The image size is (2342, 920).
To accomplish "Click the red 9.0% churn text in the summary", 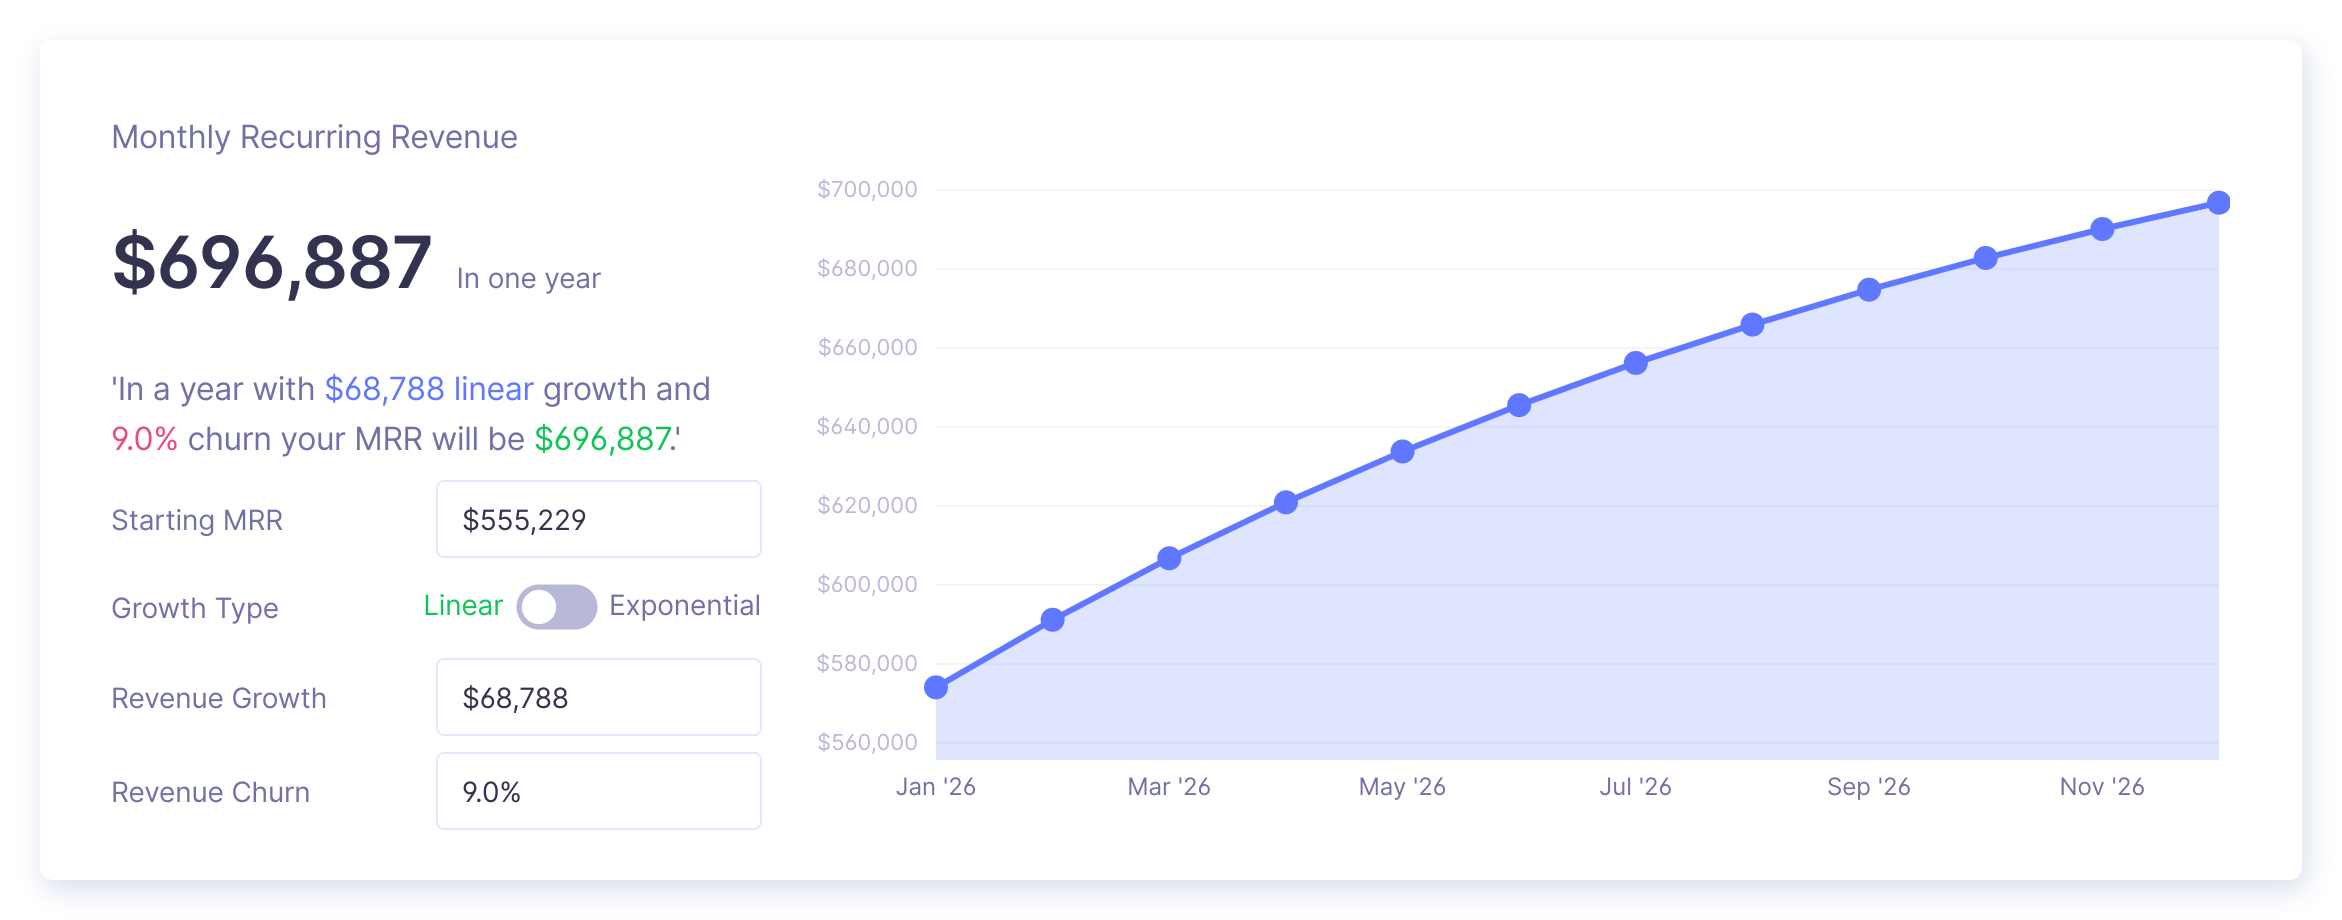I will pos(144,439).
